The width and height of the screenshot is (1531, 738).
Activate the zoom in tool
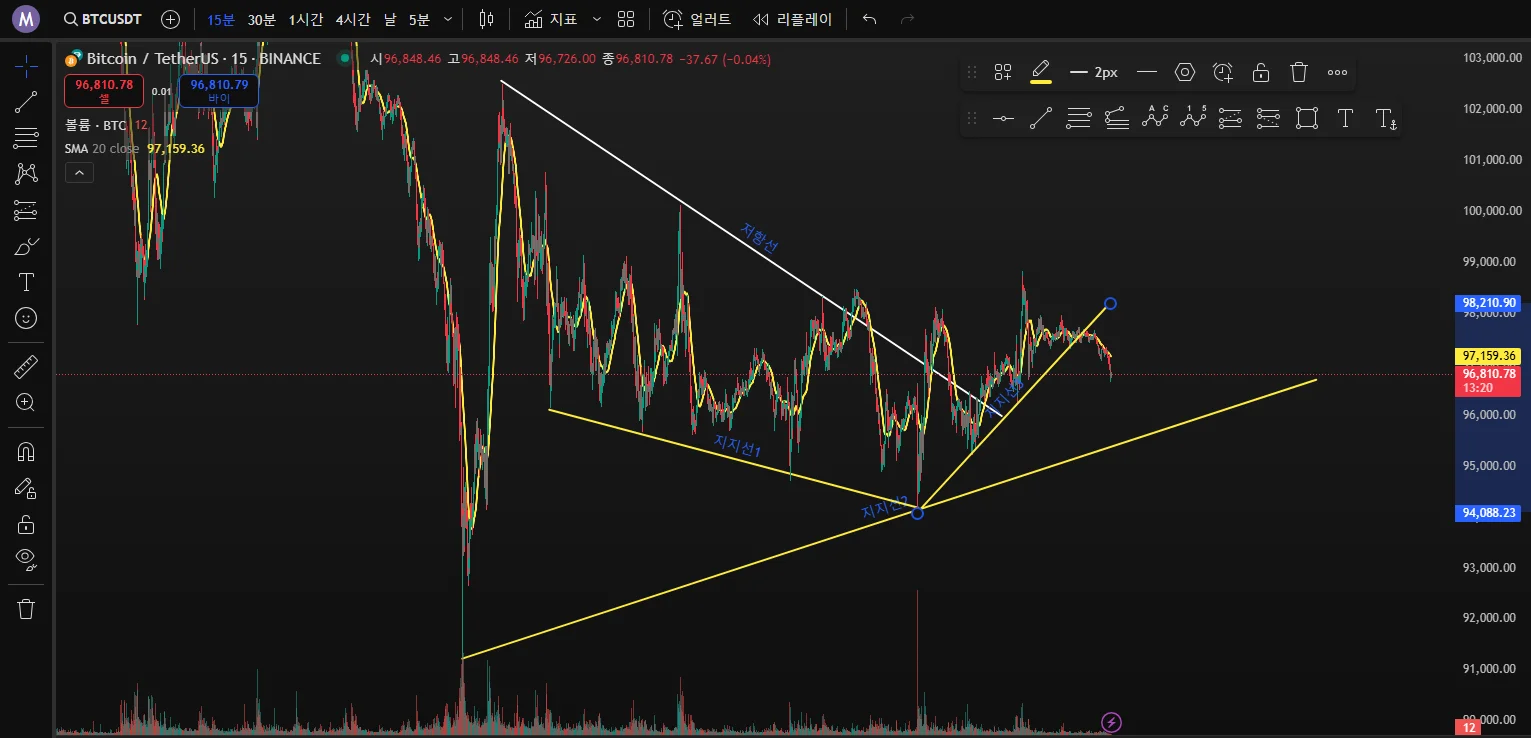26,403
